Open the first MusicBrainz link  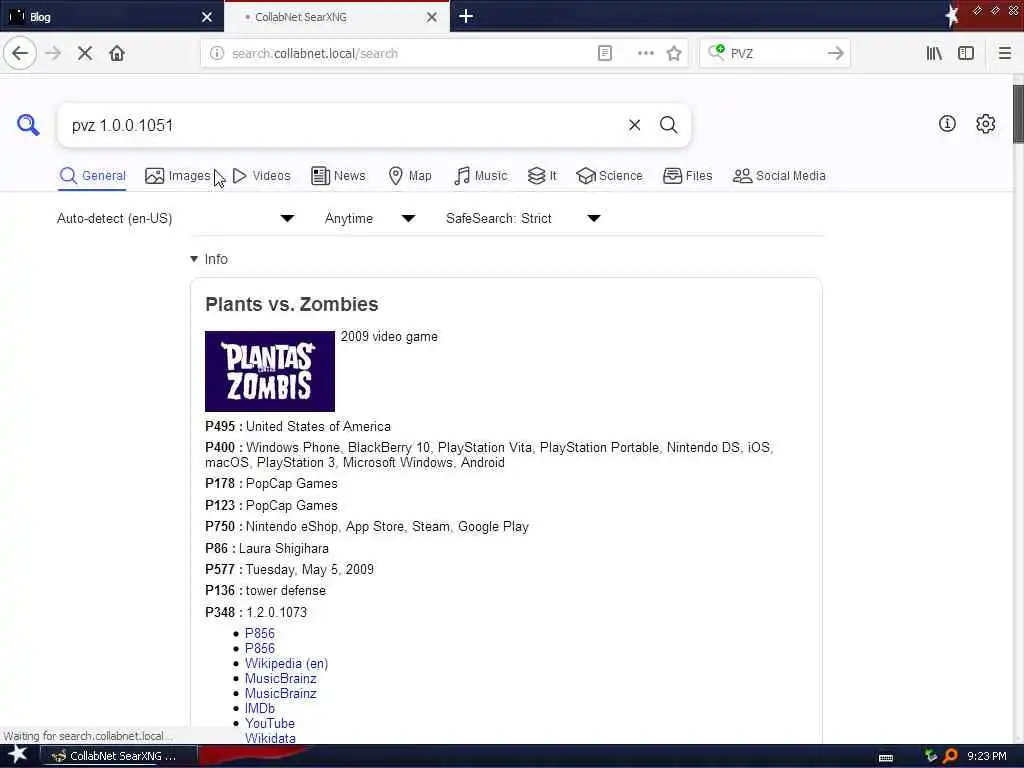(280, 678)
